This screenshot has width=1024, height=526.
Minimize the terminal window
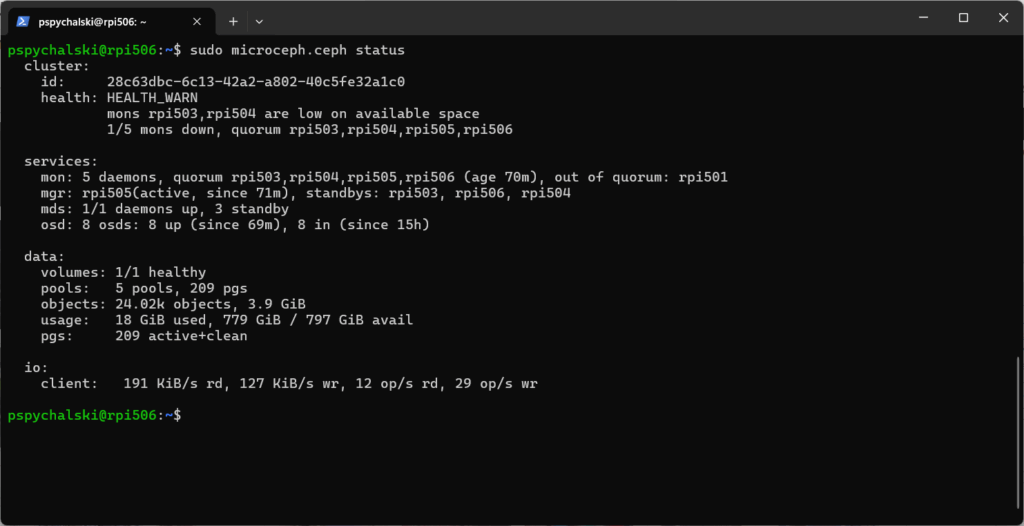click(923, 18)
